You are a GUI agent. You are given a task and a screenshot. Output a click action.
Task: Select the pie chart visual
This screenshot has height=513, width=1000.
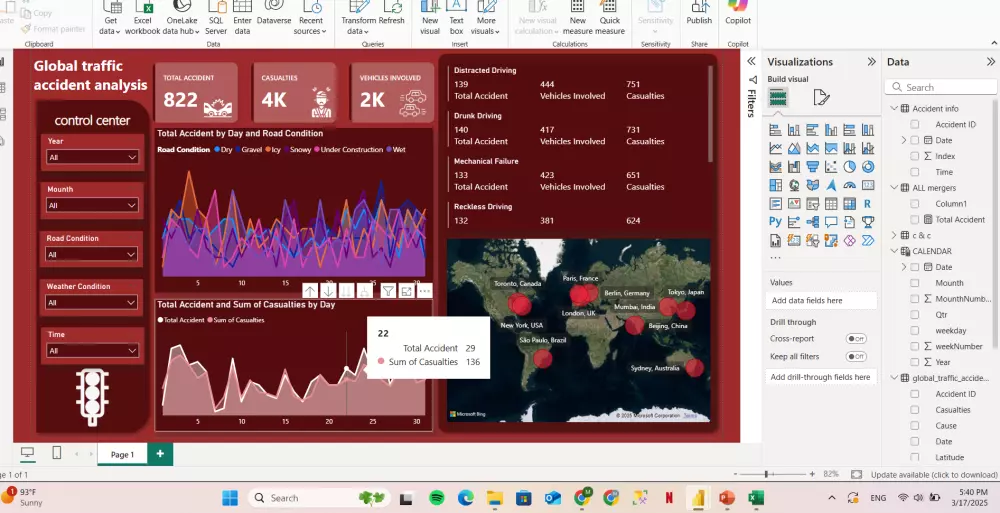pyautogui.click(x=849, y=167)
